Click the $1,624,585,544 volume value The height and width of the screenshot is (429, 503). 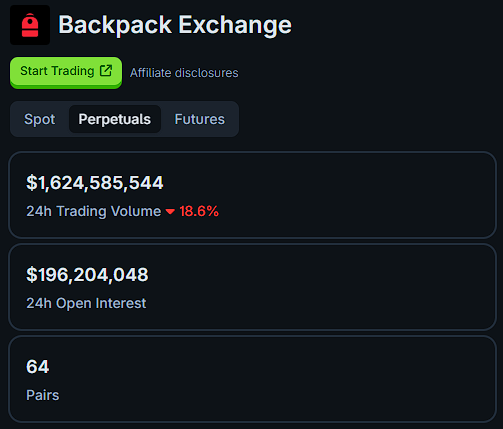[95, 183]
